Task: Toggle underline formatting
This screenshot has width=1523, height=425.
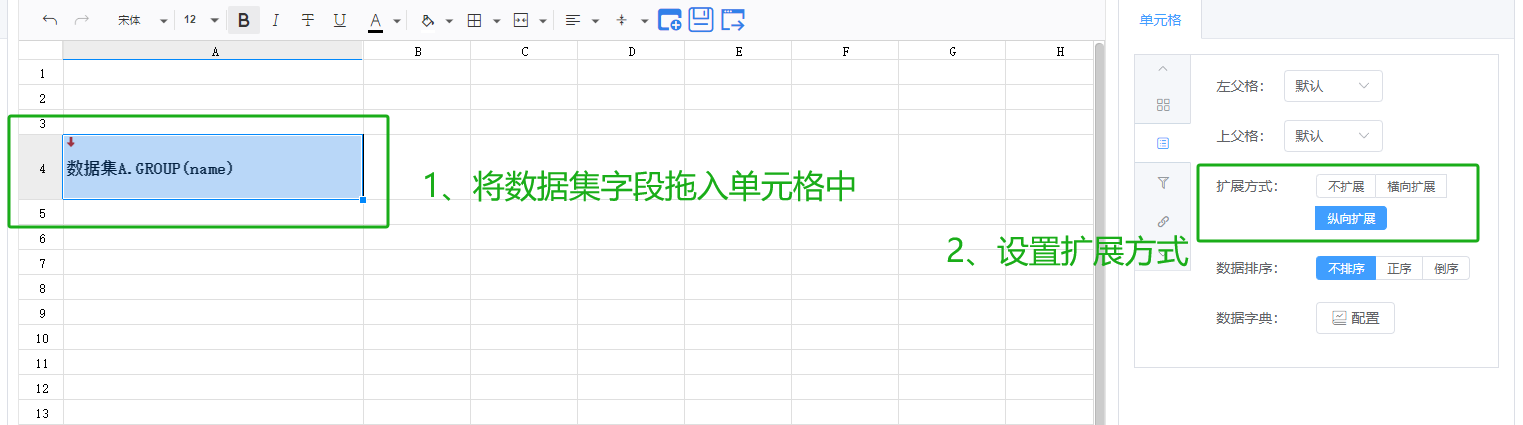Action: pyautogui.click(x=340, y=20)
